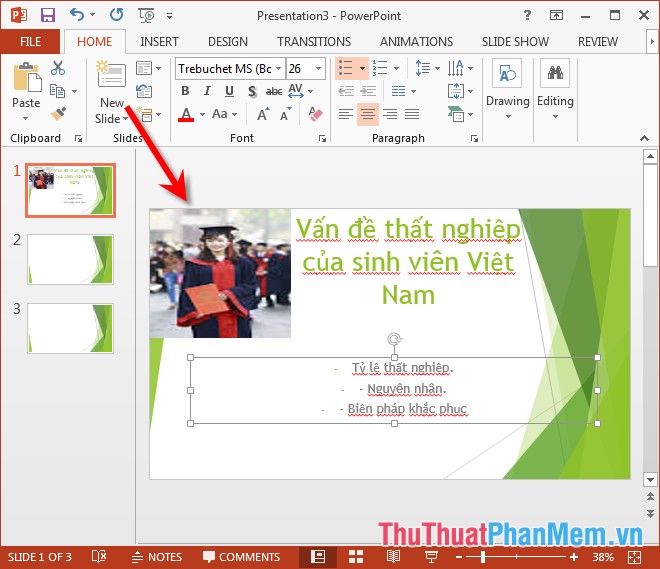Open the Clipboard pane launcher

(78, 138)
